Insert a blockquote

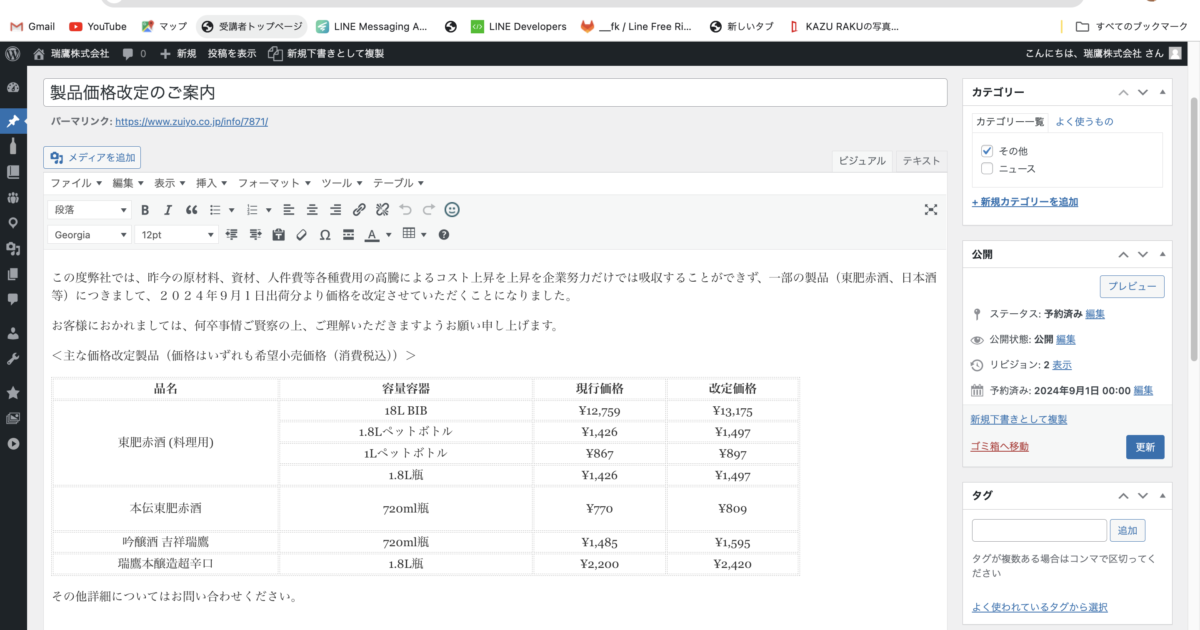pyautogui.click(x=191, y=210)
